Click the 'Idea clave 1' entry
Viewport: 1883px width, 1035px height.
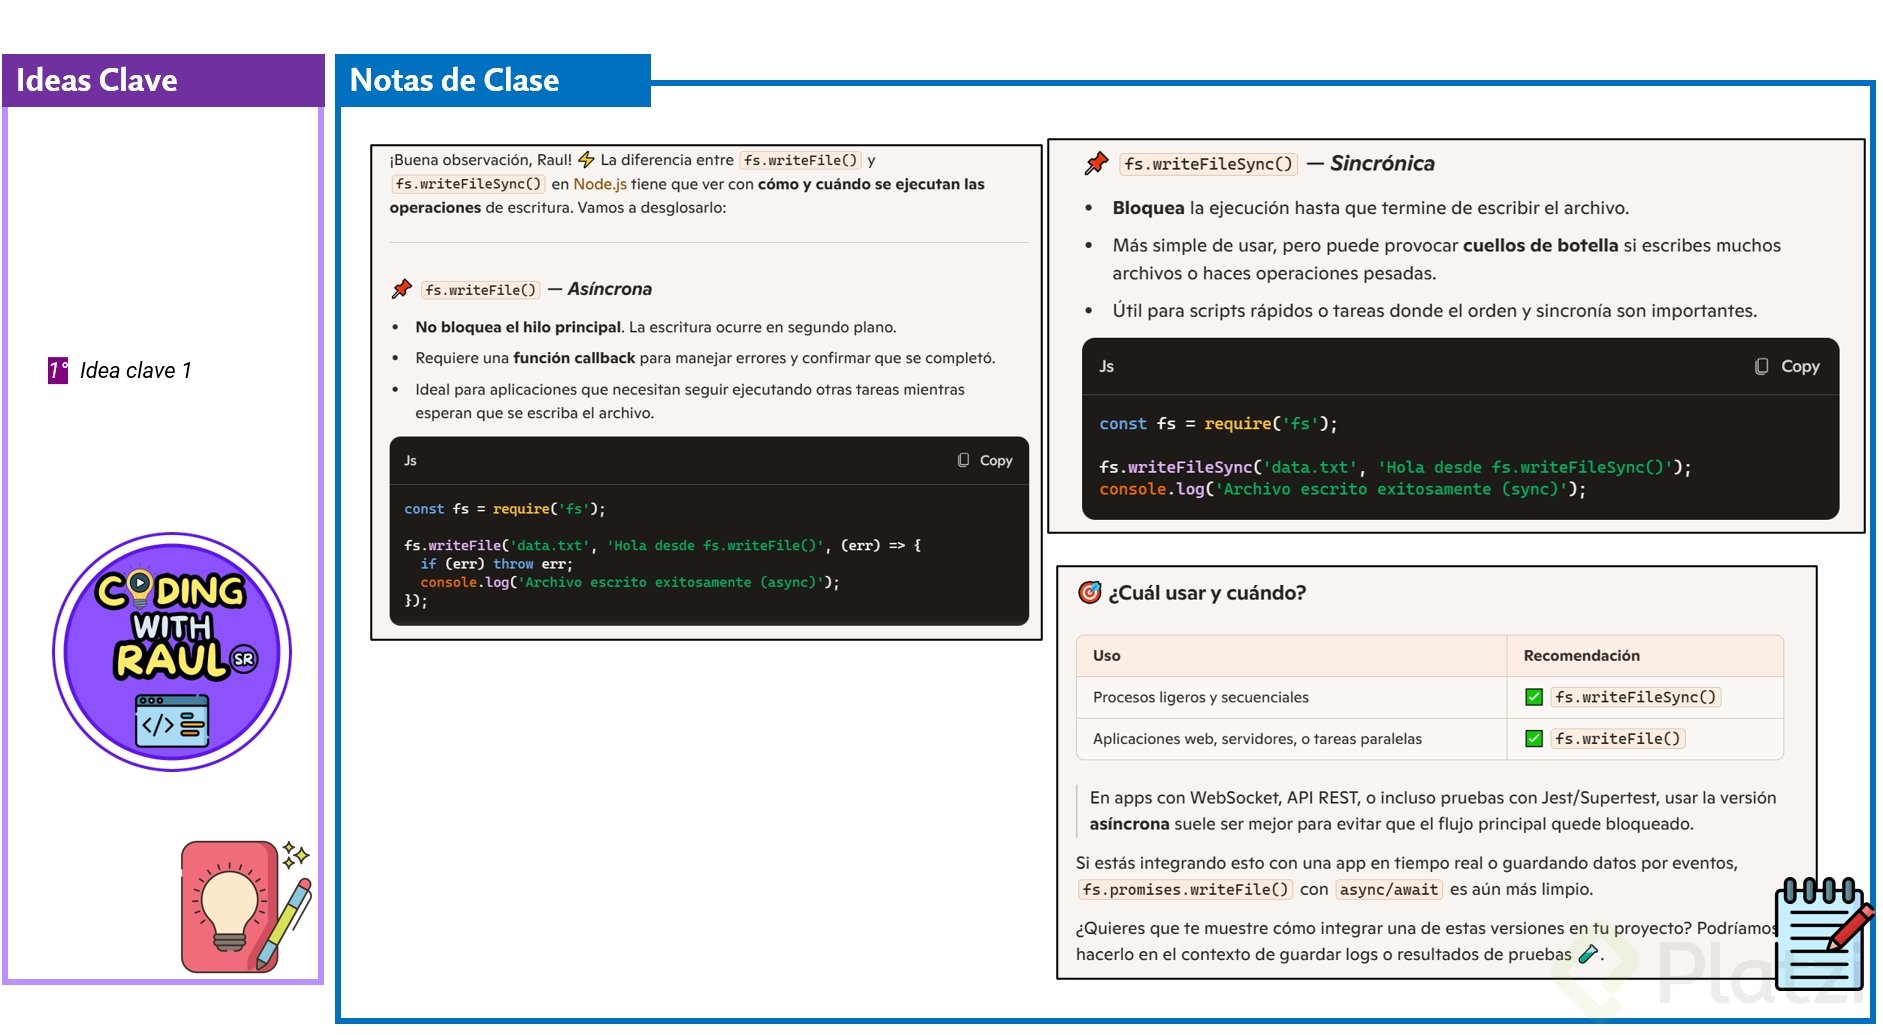135,370
